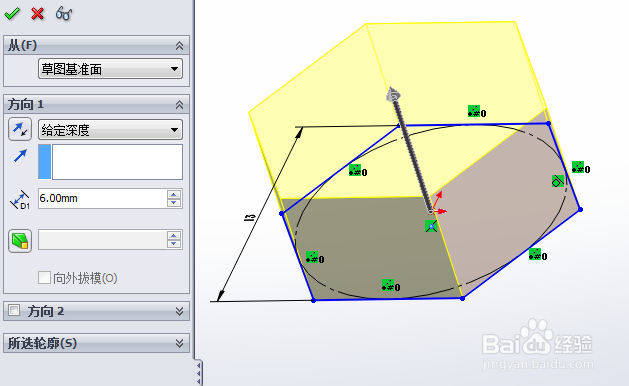Click the panel collapse handle arrows

(x=199, y=374)
